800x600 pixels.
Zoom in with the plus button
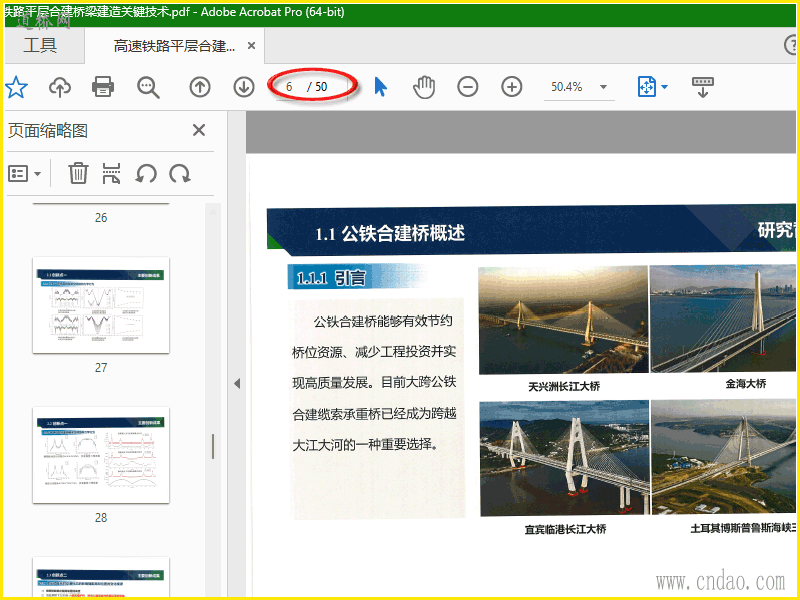tap(511, 87)
